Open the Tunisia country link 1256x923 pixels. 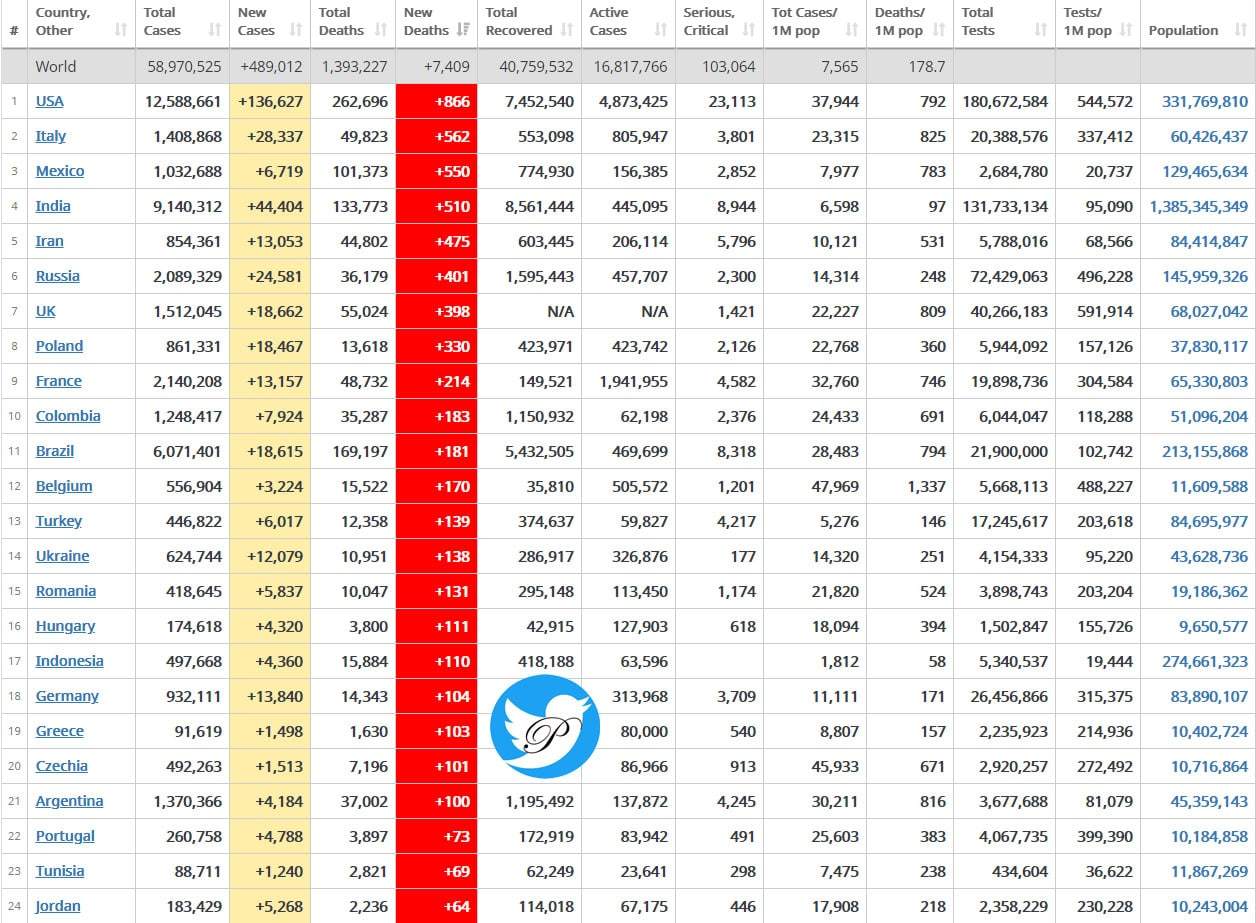(60, 871)
